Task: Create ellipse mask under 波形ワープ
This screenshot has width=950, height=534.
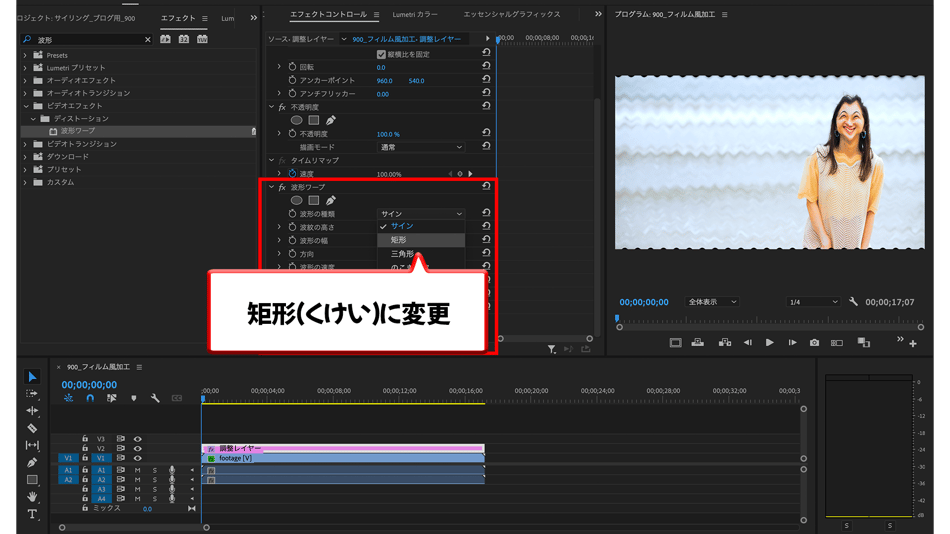Action: coord(296,201)
